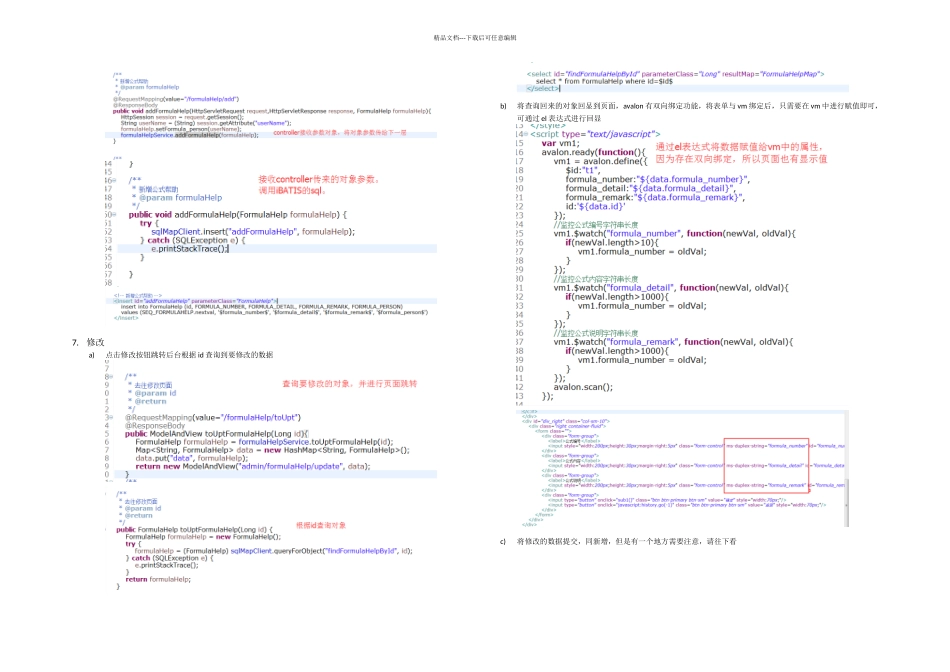The image size is (950, 672).
Task: Click the line formula_remark:"${data.formula_remark}",
Action: tap(655, 198)
